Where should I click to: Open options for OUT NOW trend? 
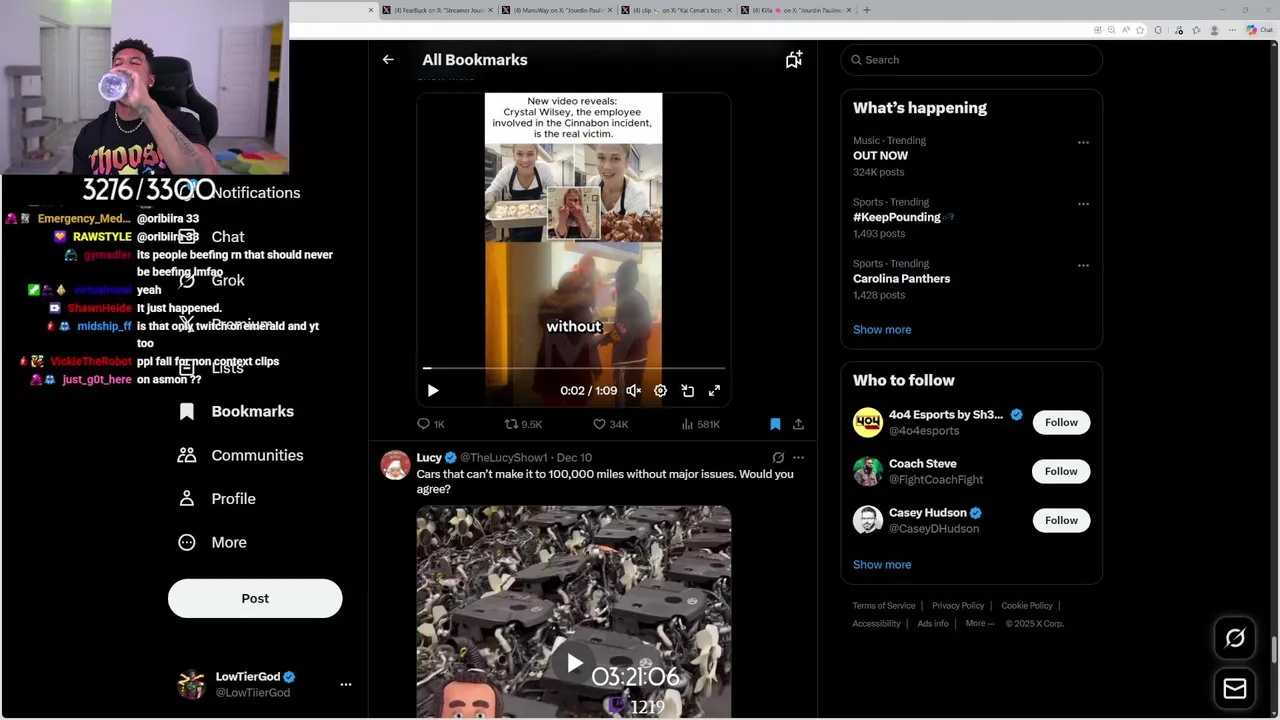1083,142
